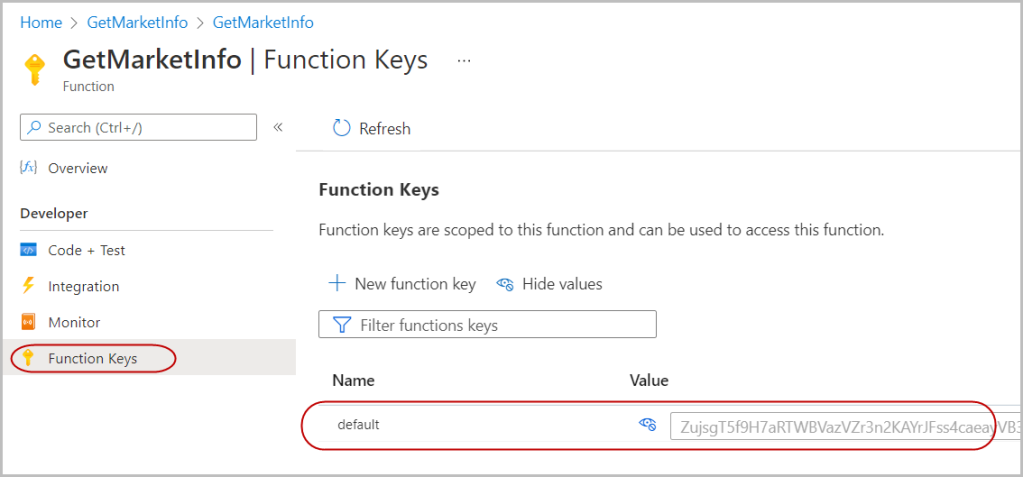The height and width of the screenshot is (477, 1023).
Task: Toggle the default key value visibility eye
Action: (x=647, y=425)
